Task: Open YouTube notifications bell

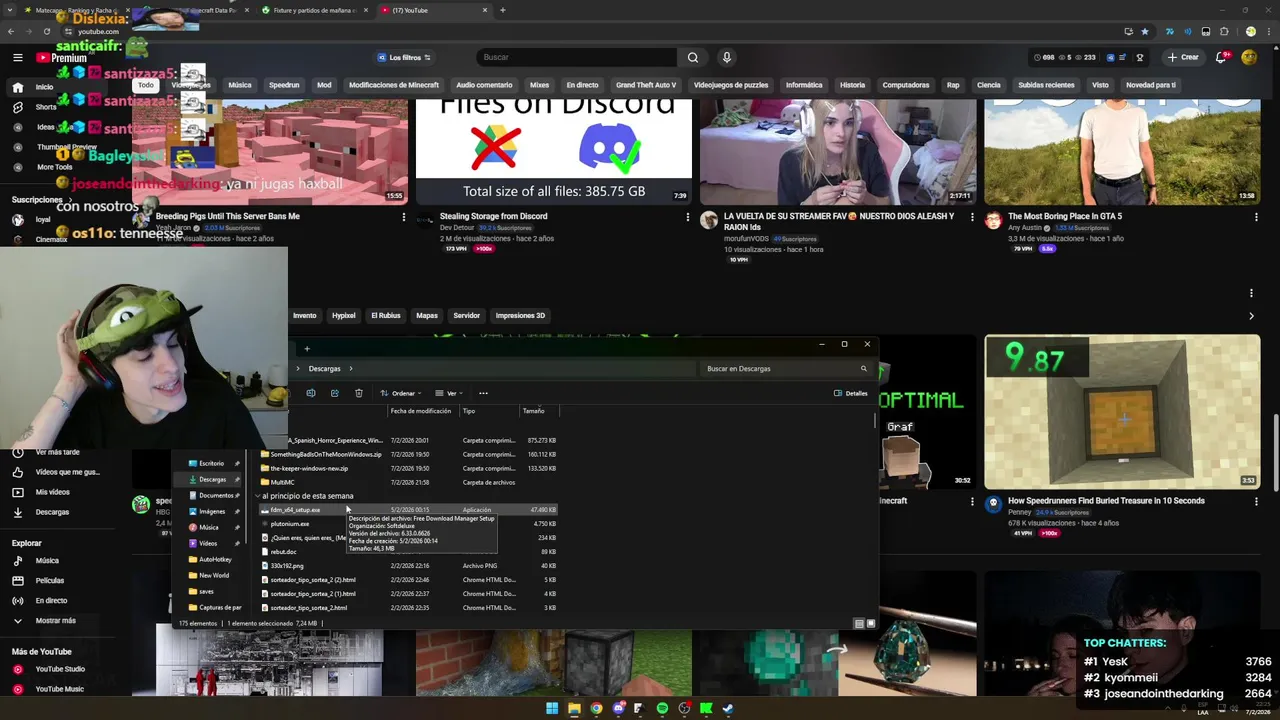Action: (x=1221, y=57)
